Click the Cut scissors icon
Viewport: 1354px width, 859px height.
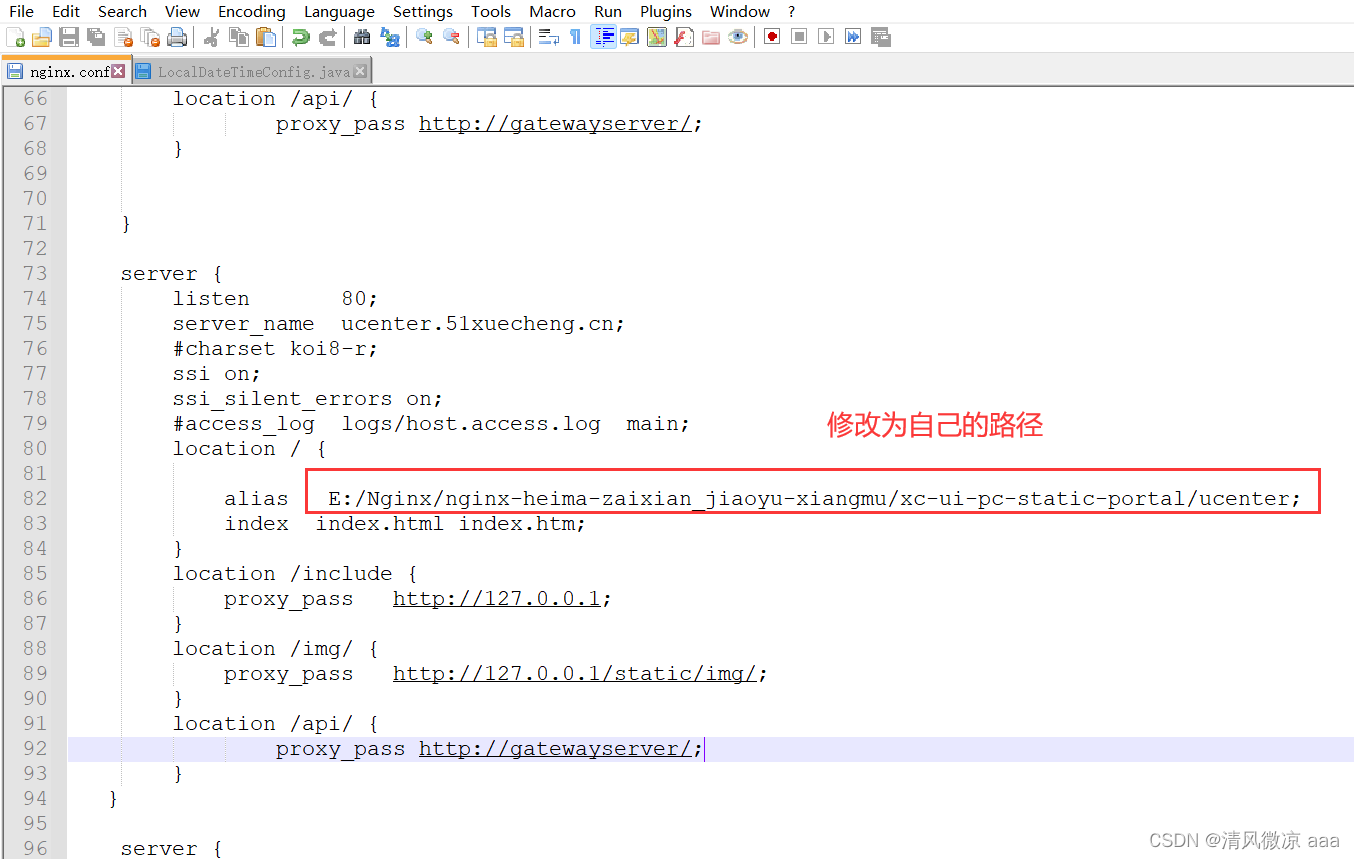[211, 38]
